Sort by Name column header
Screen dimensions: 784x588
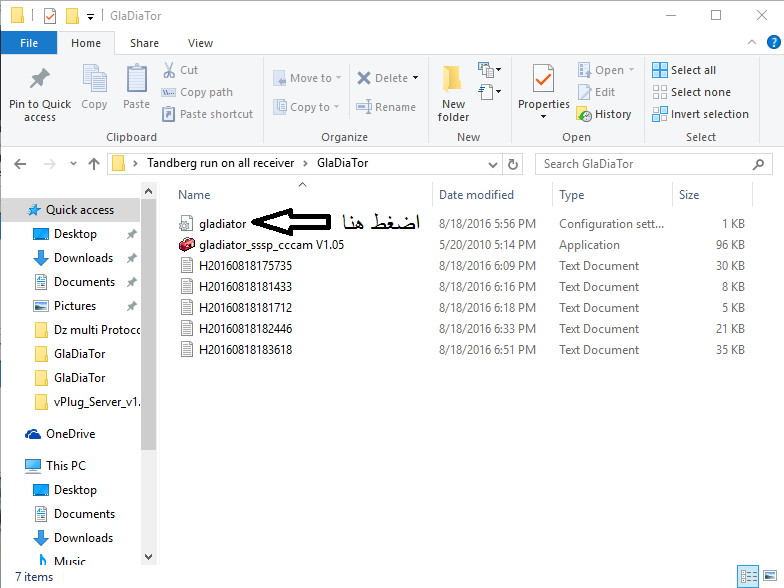(194, 195)
